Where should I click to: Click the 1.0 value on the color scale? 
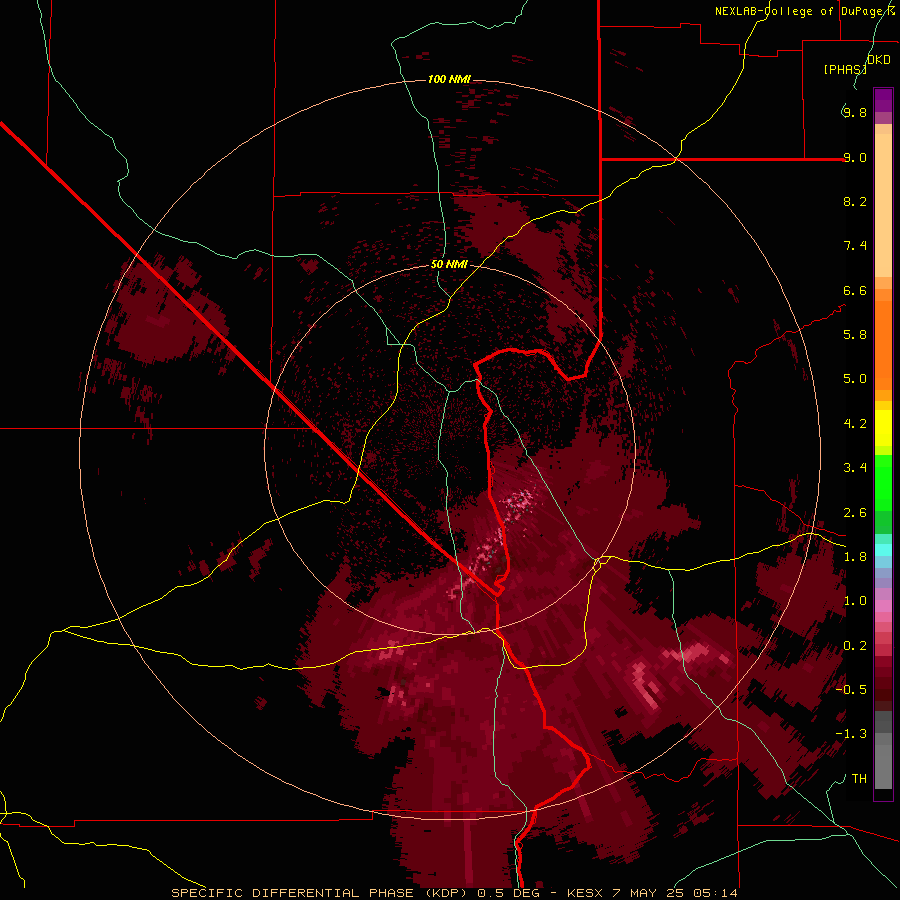[x=854, y=601]
